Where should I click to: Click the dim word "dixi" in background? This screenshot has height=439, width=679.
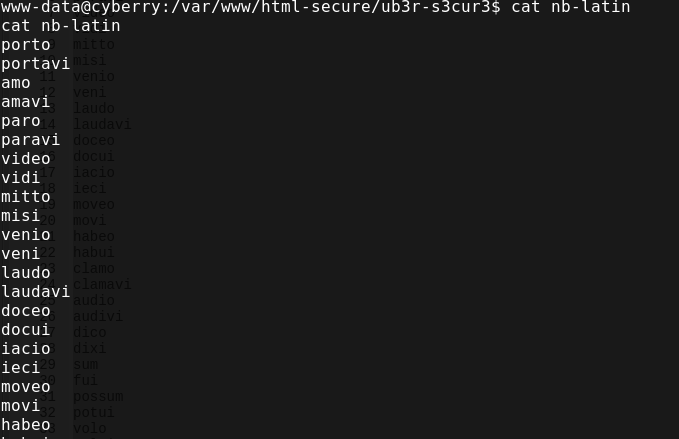tap(89, 349)
